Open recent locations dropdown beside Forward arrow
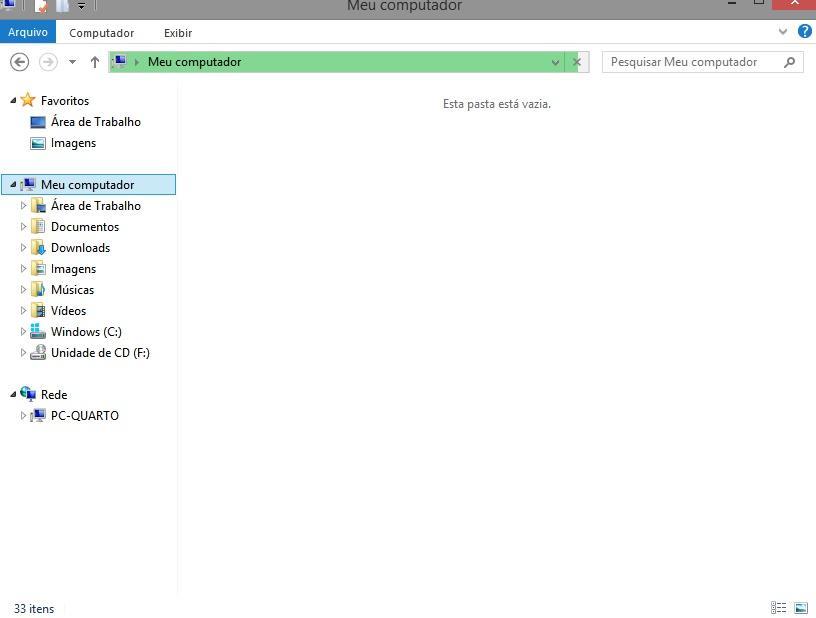816x618 pixels. (72, 62)
